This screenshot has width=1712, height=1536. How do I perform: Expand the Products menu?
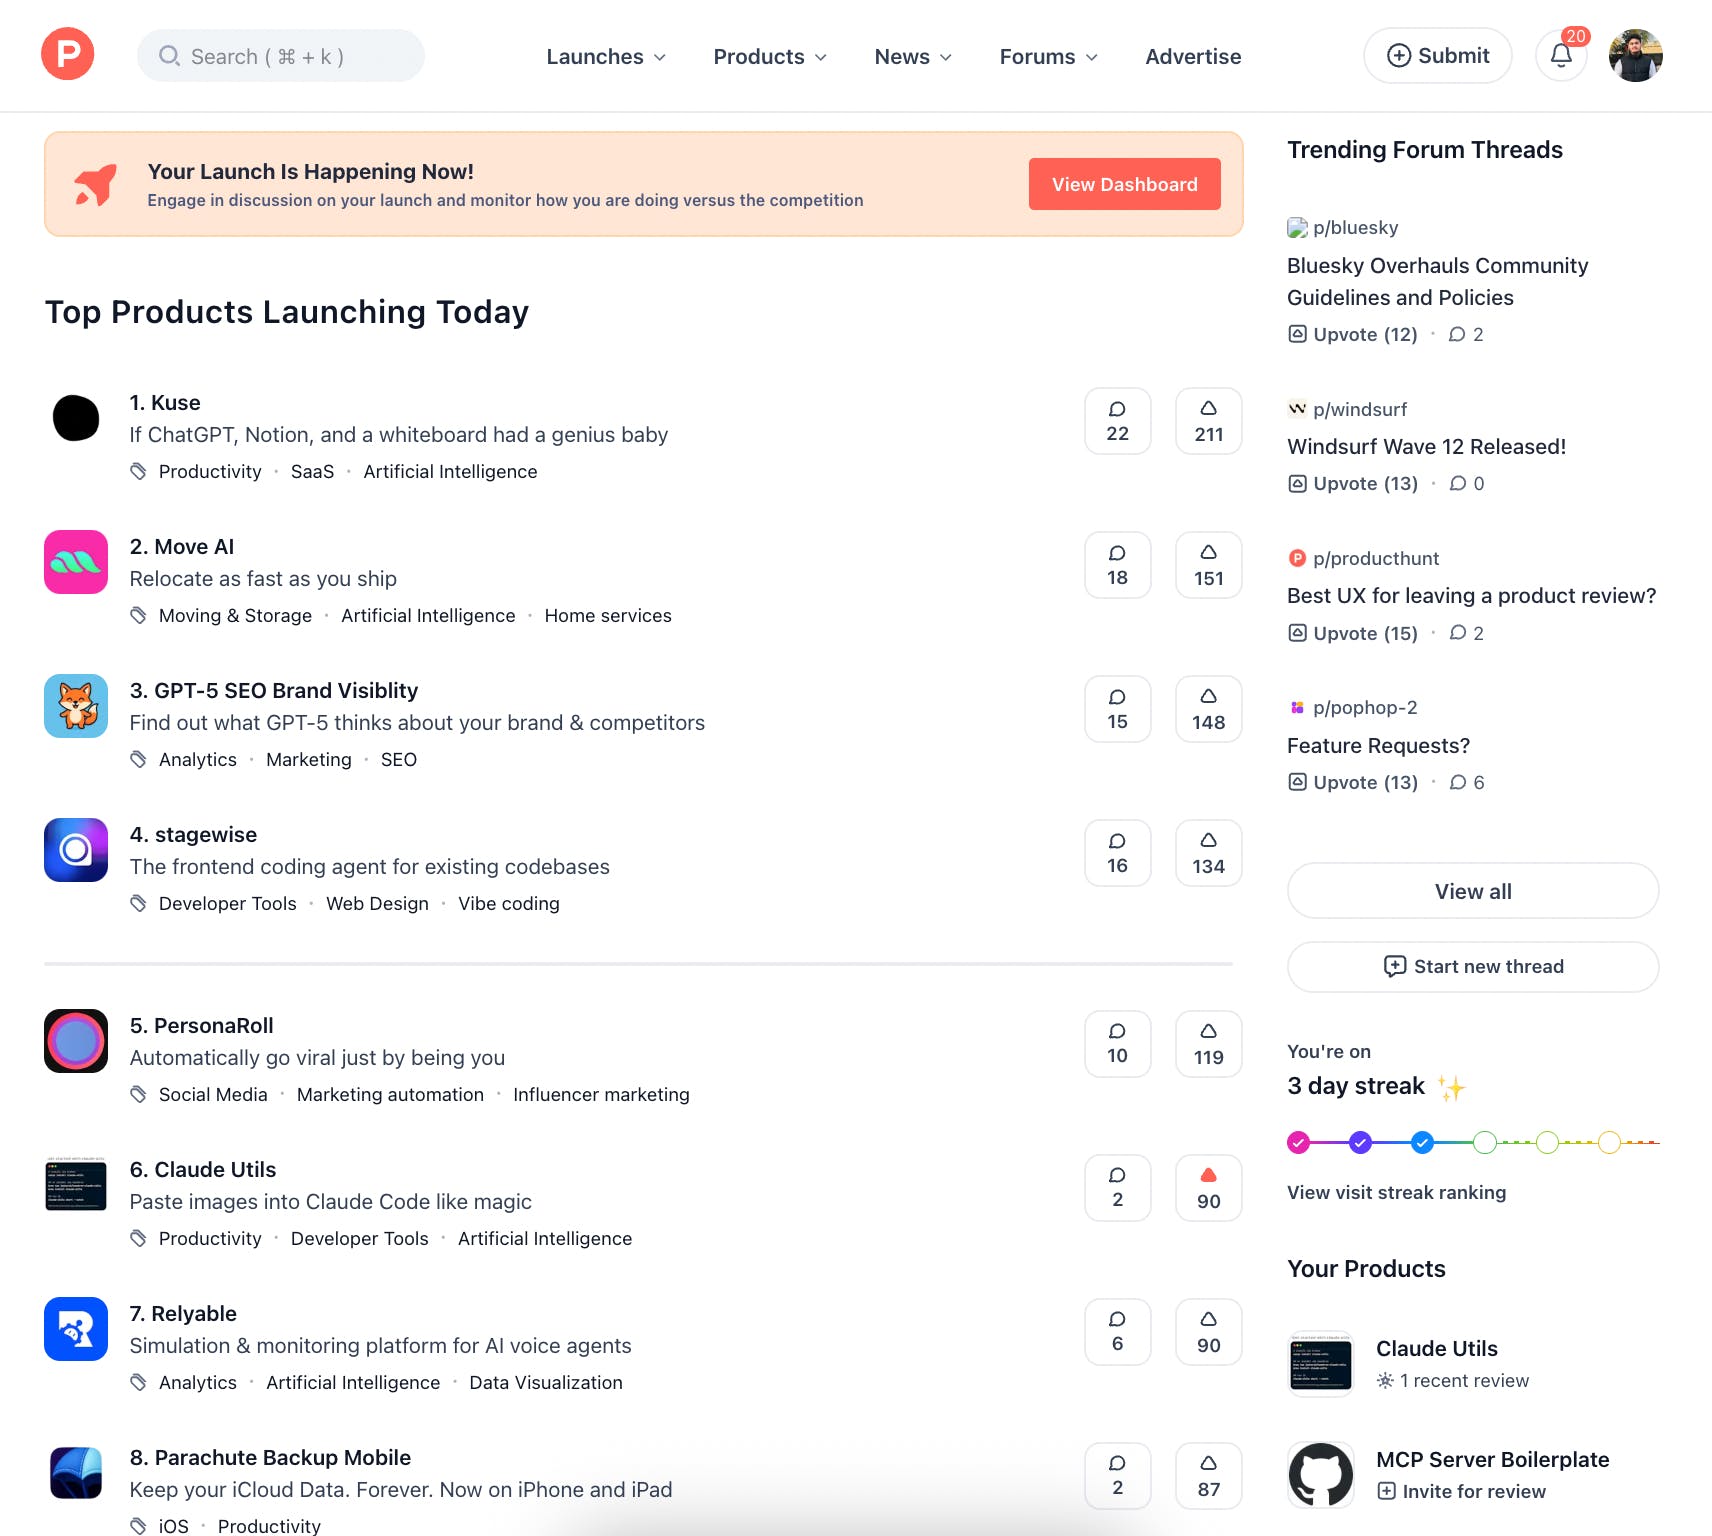pos(770,56)
